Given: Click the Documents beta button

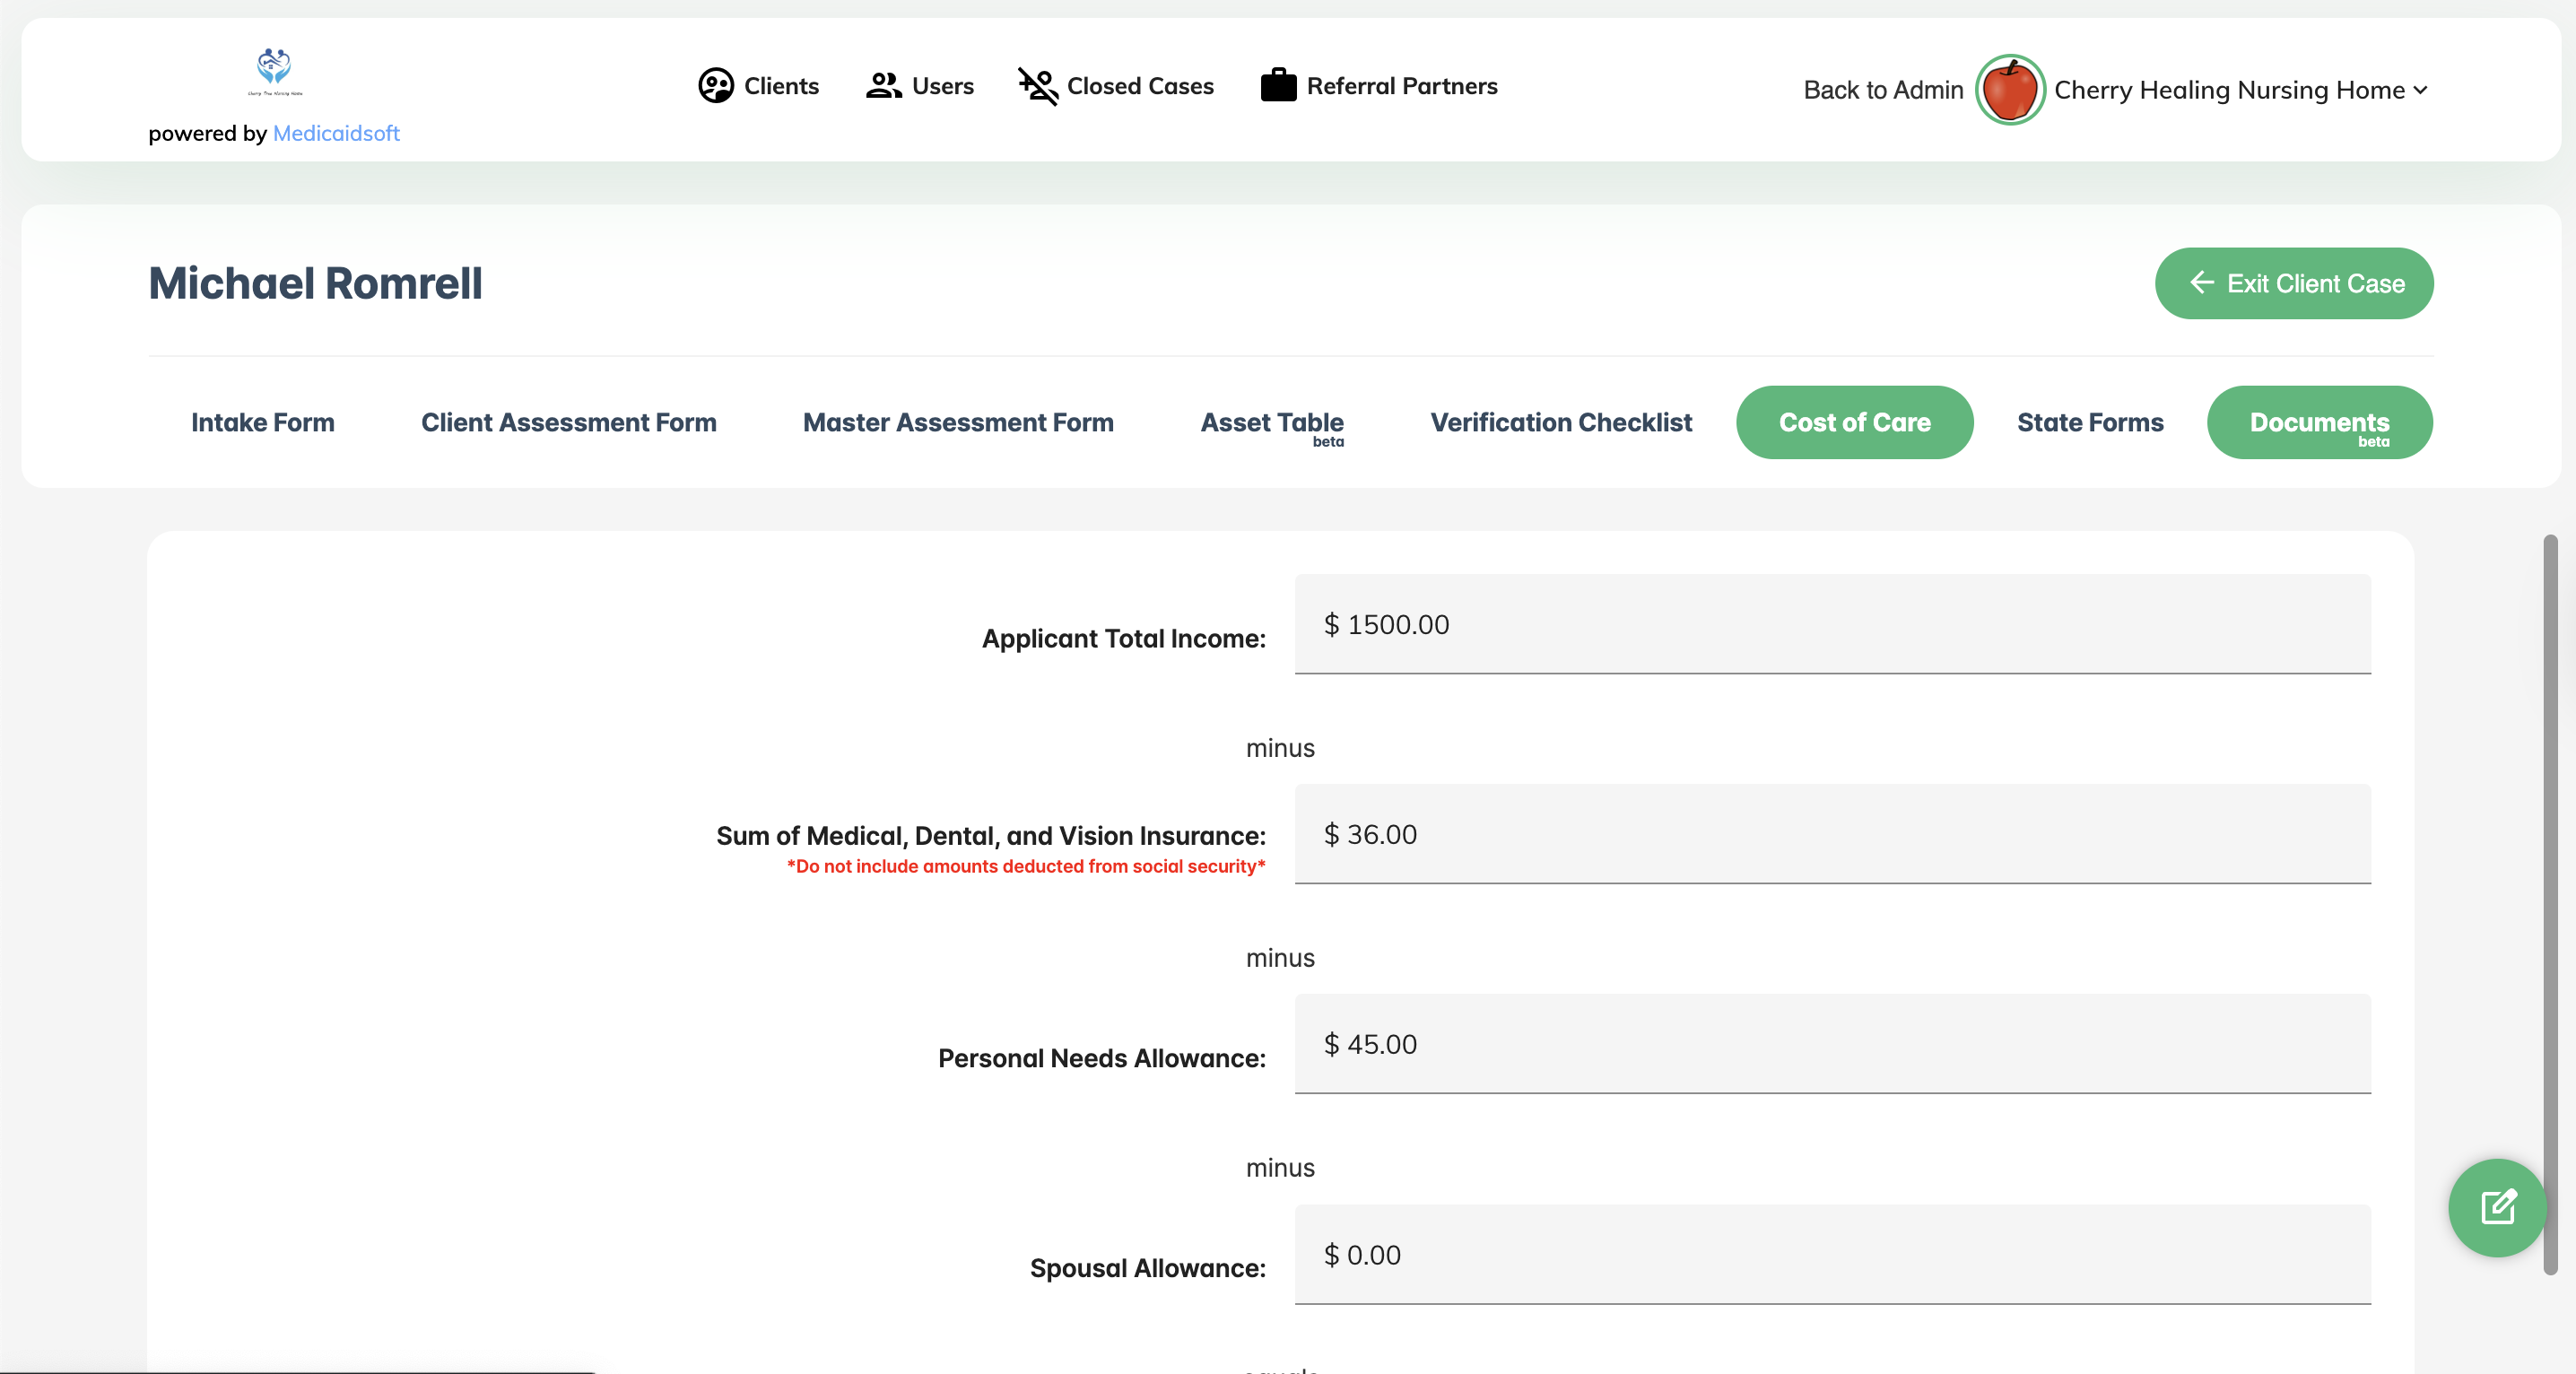Looking at the screenshot, I should pyautogui.click(x=2318, y=423).
